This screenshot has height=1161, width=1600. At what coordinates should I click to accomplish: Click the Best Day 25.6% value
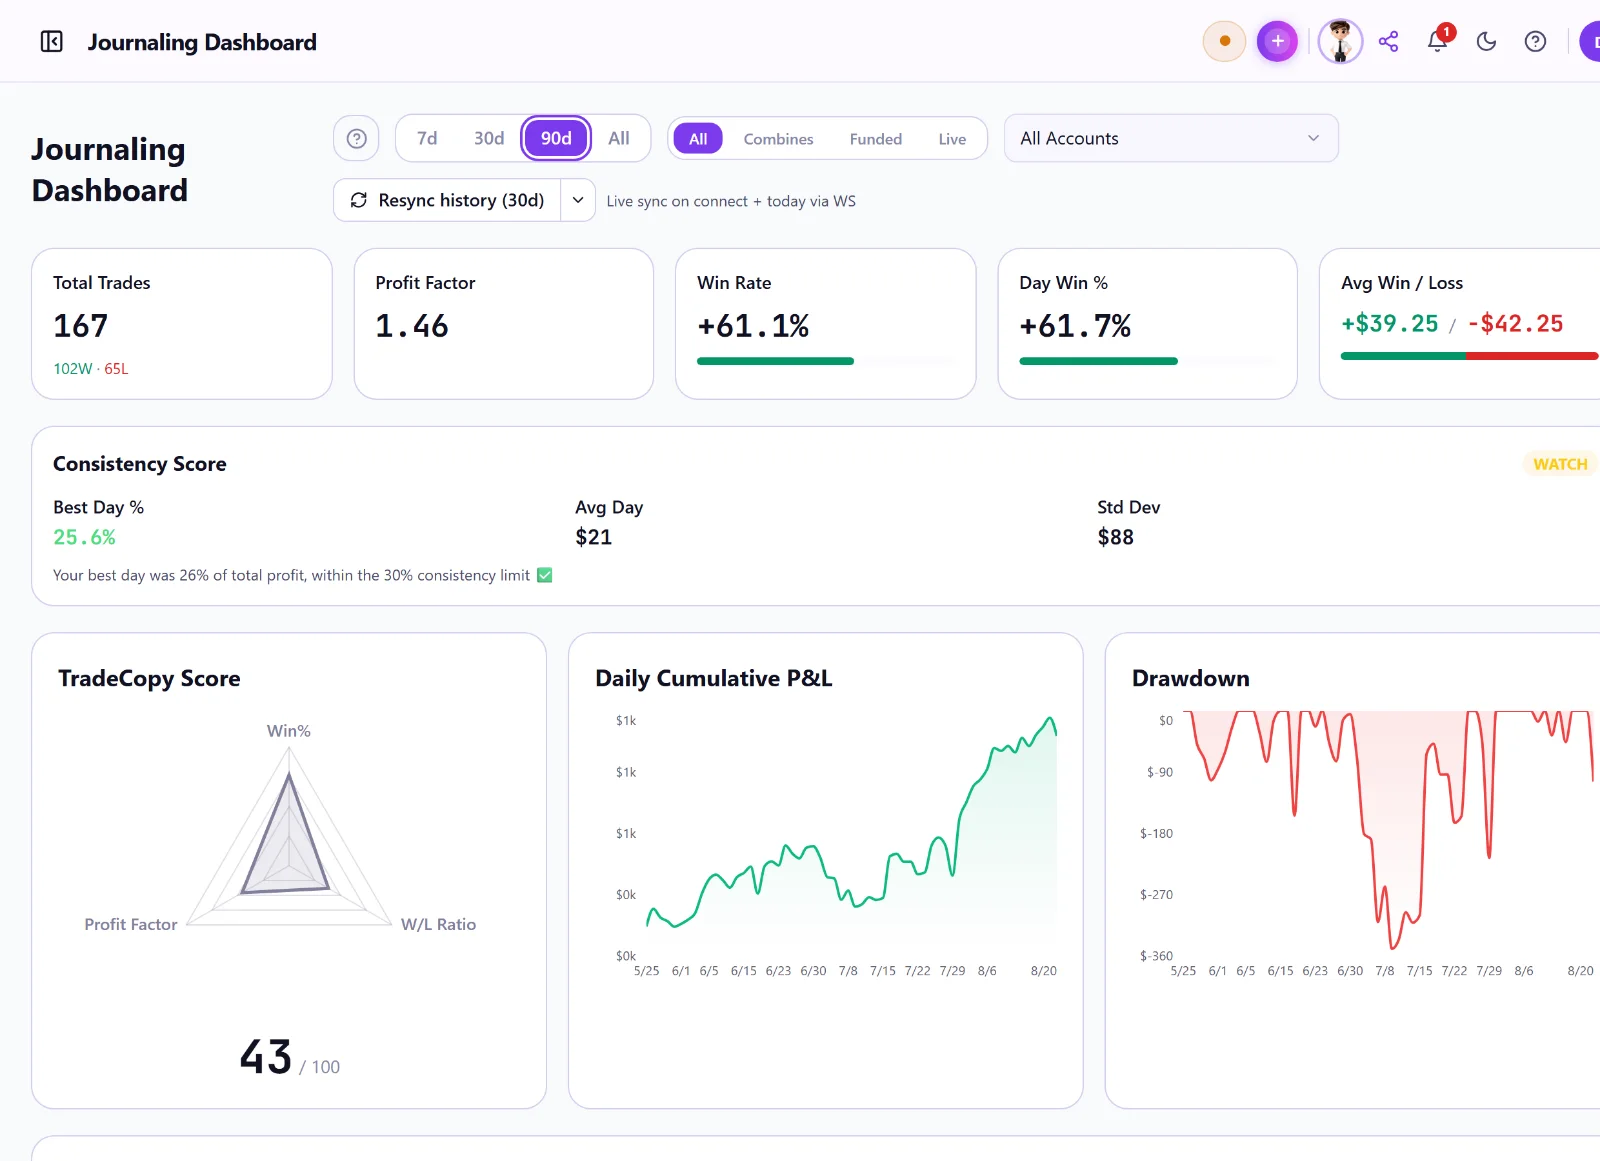pos(85,537)
